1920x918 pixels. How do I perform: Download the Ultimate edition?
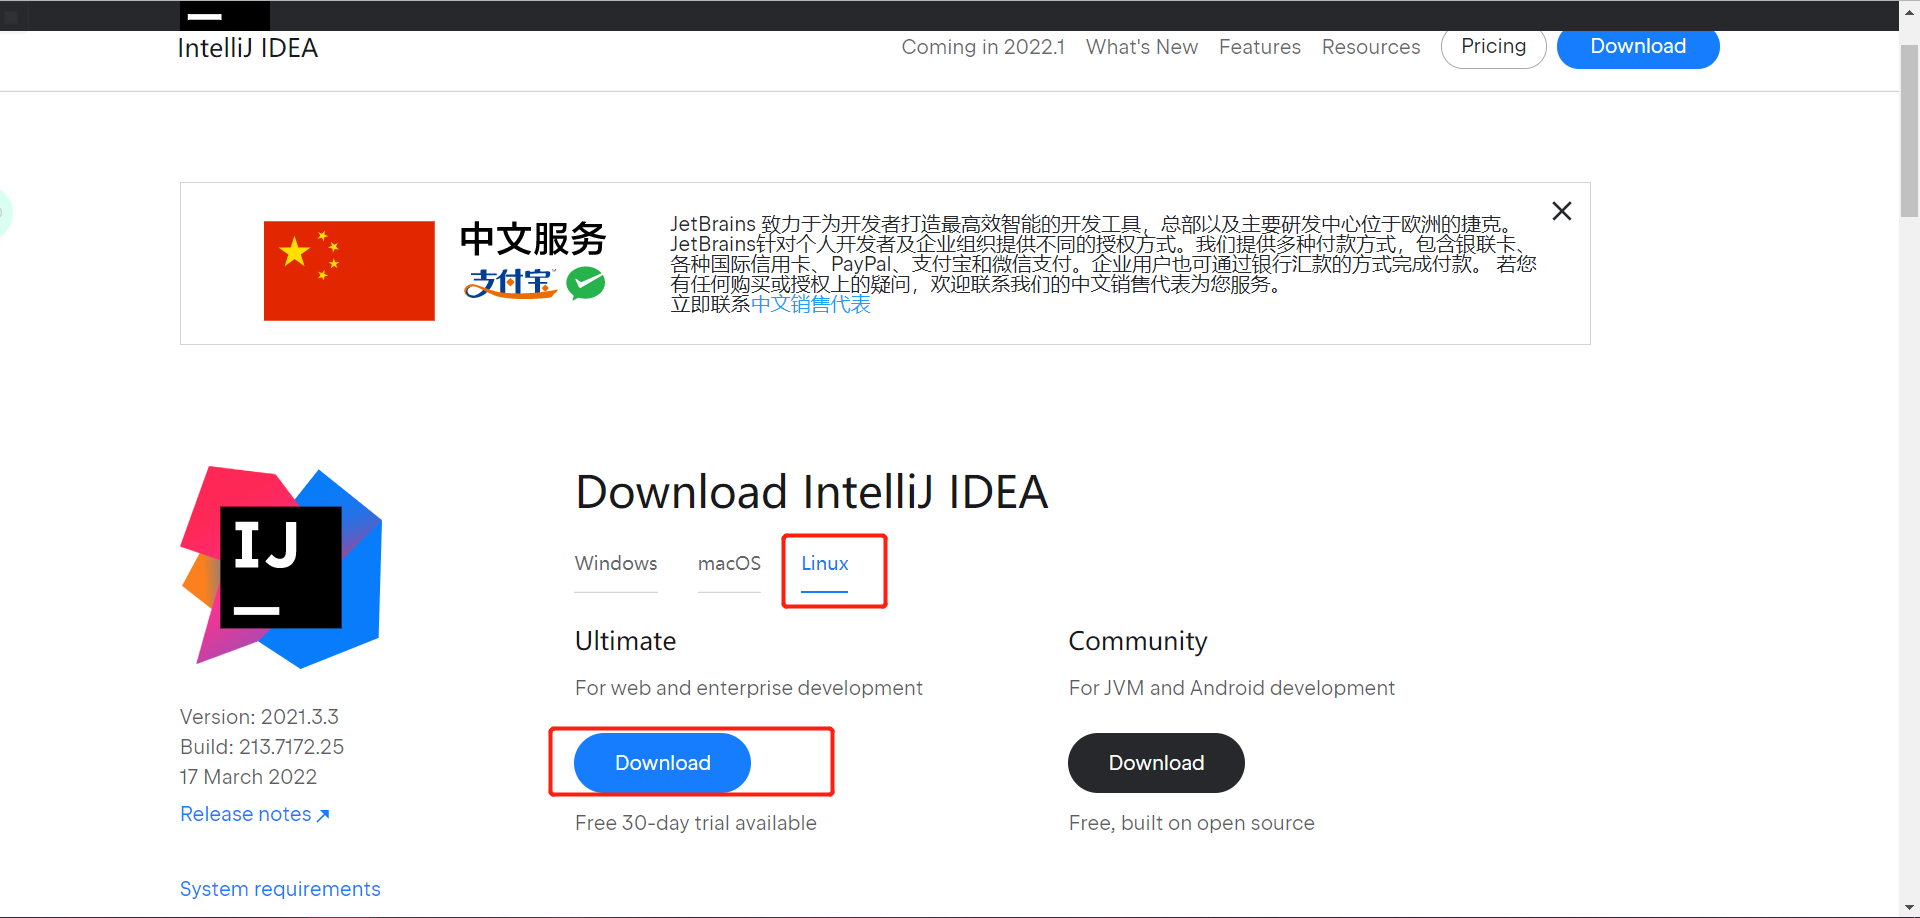[662, 763]
